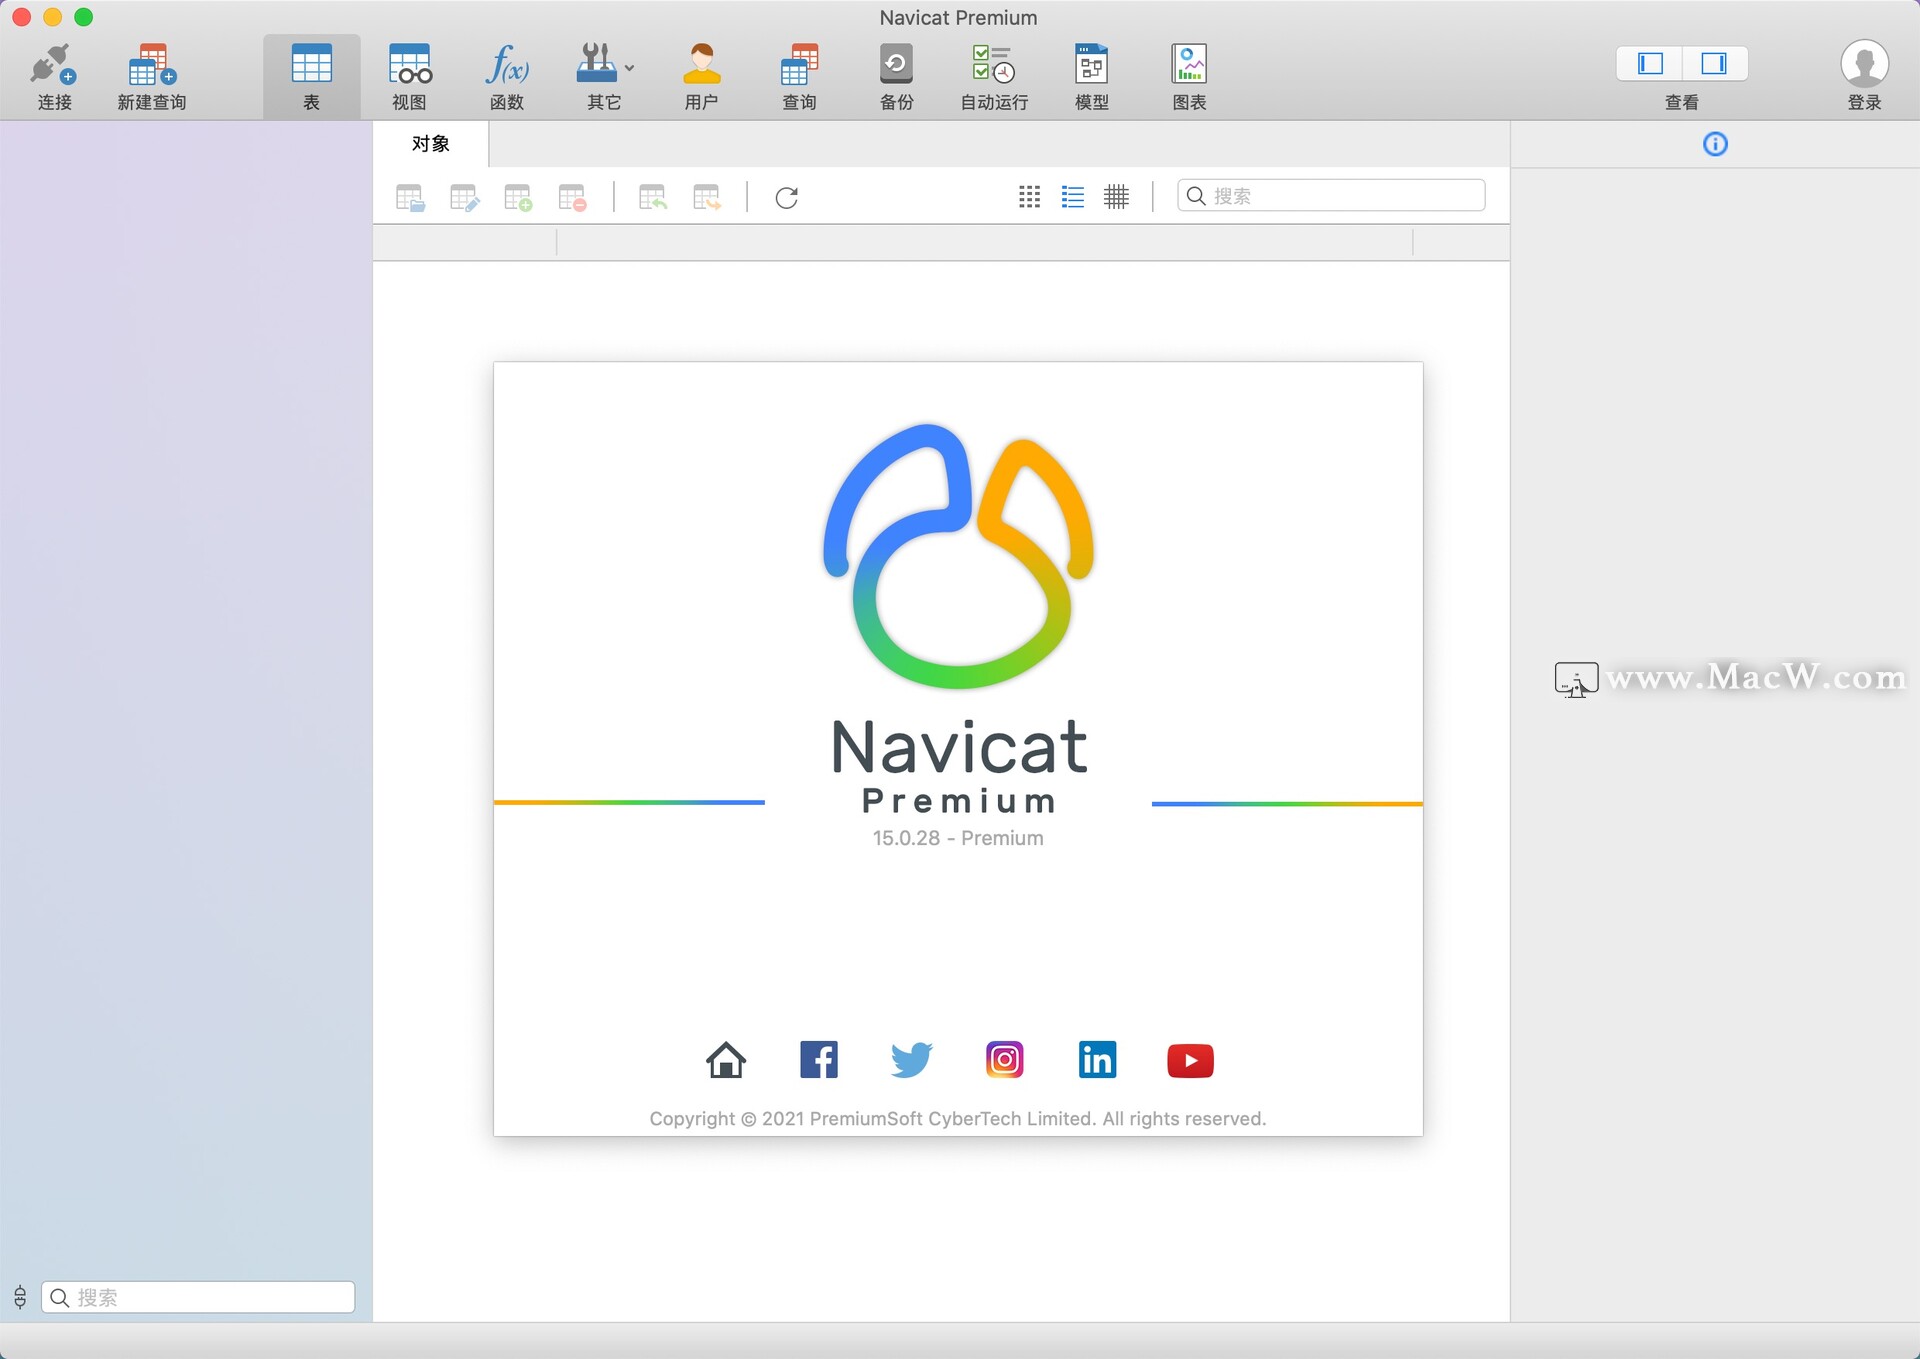Click the blue info icon
This screenshot has width=1920, height=1359.
click(1715, 144)
